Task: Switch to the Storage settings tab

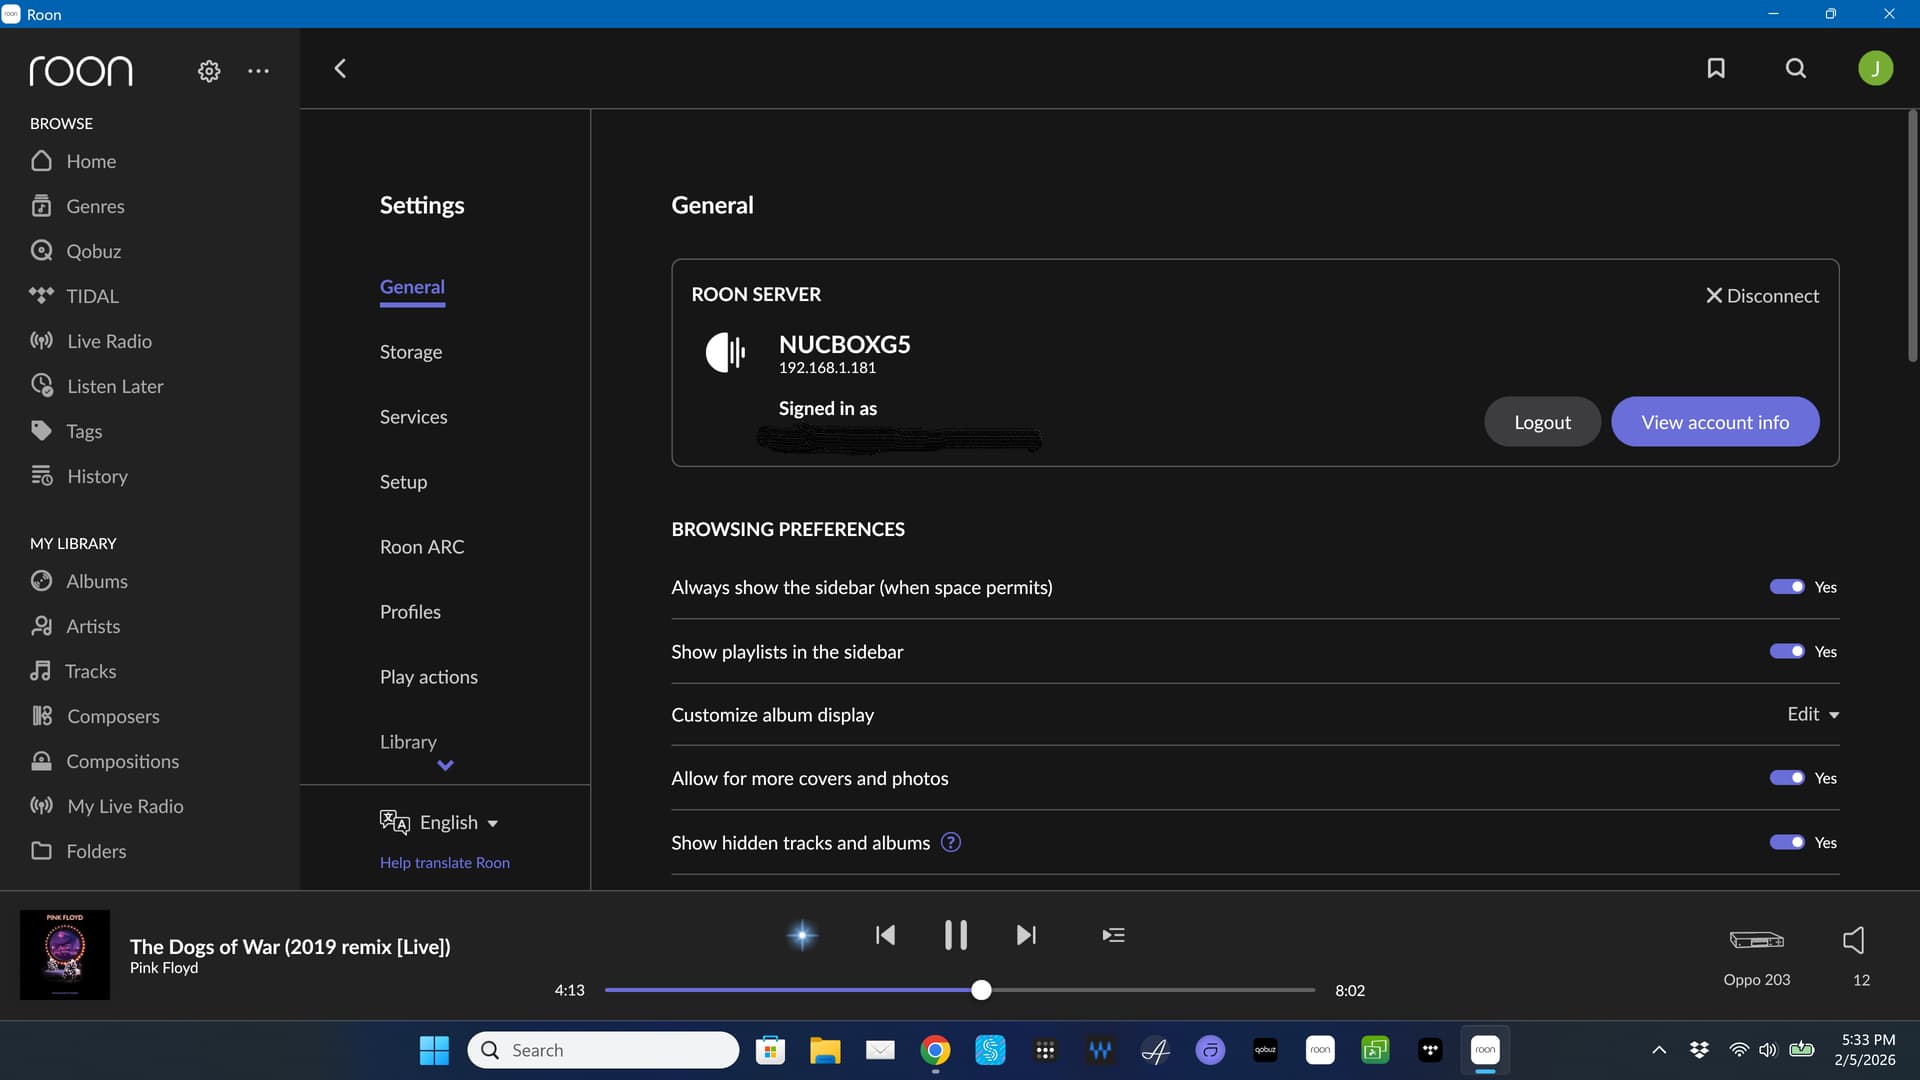Action: tap(410, 352)
